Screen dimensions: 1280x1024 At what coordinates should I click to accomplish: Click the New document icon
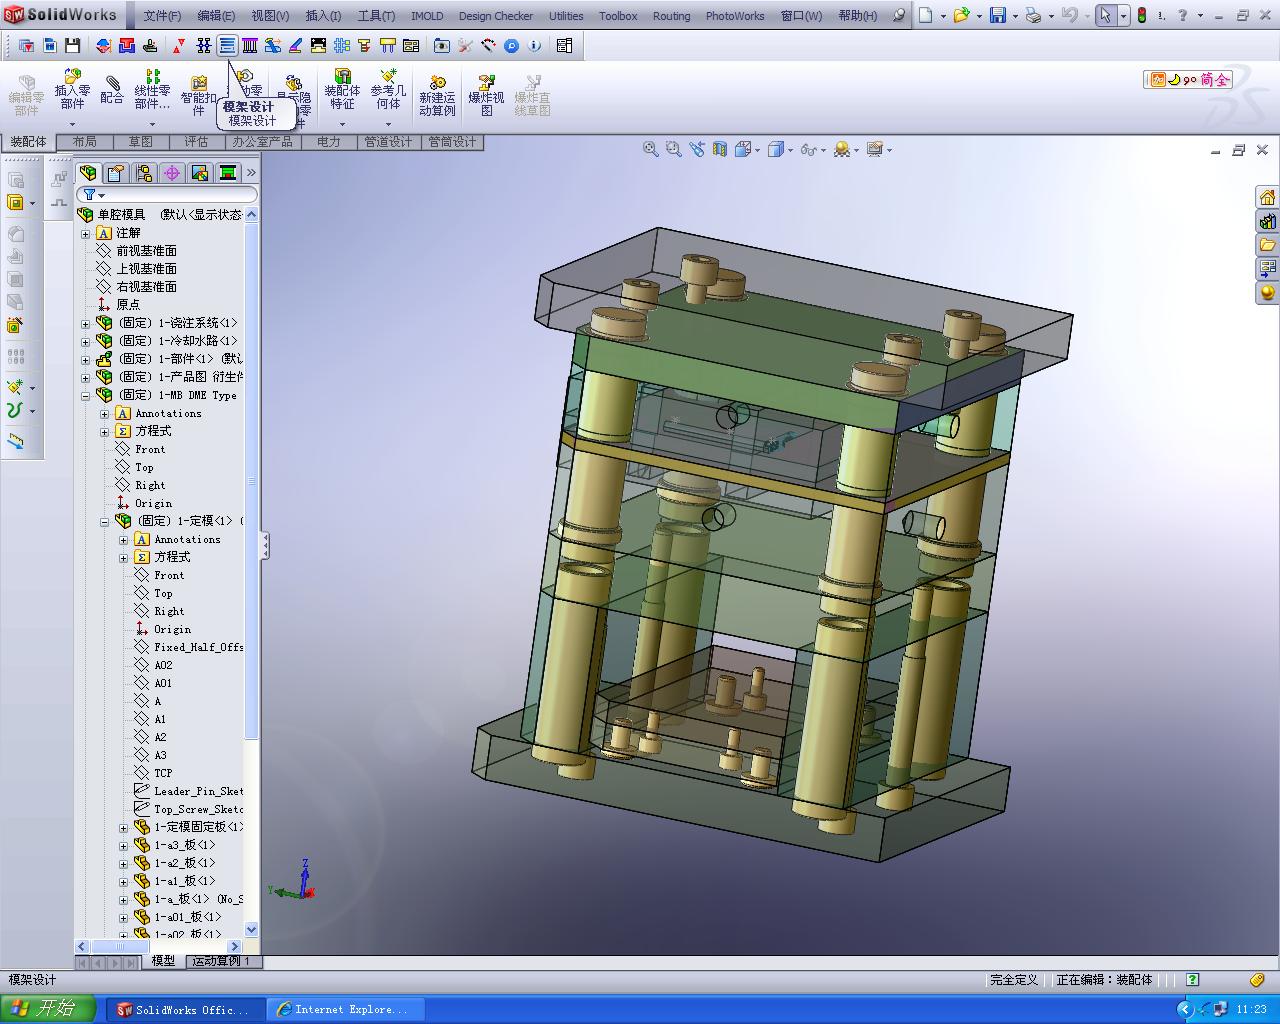925,15
